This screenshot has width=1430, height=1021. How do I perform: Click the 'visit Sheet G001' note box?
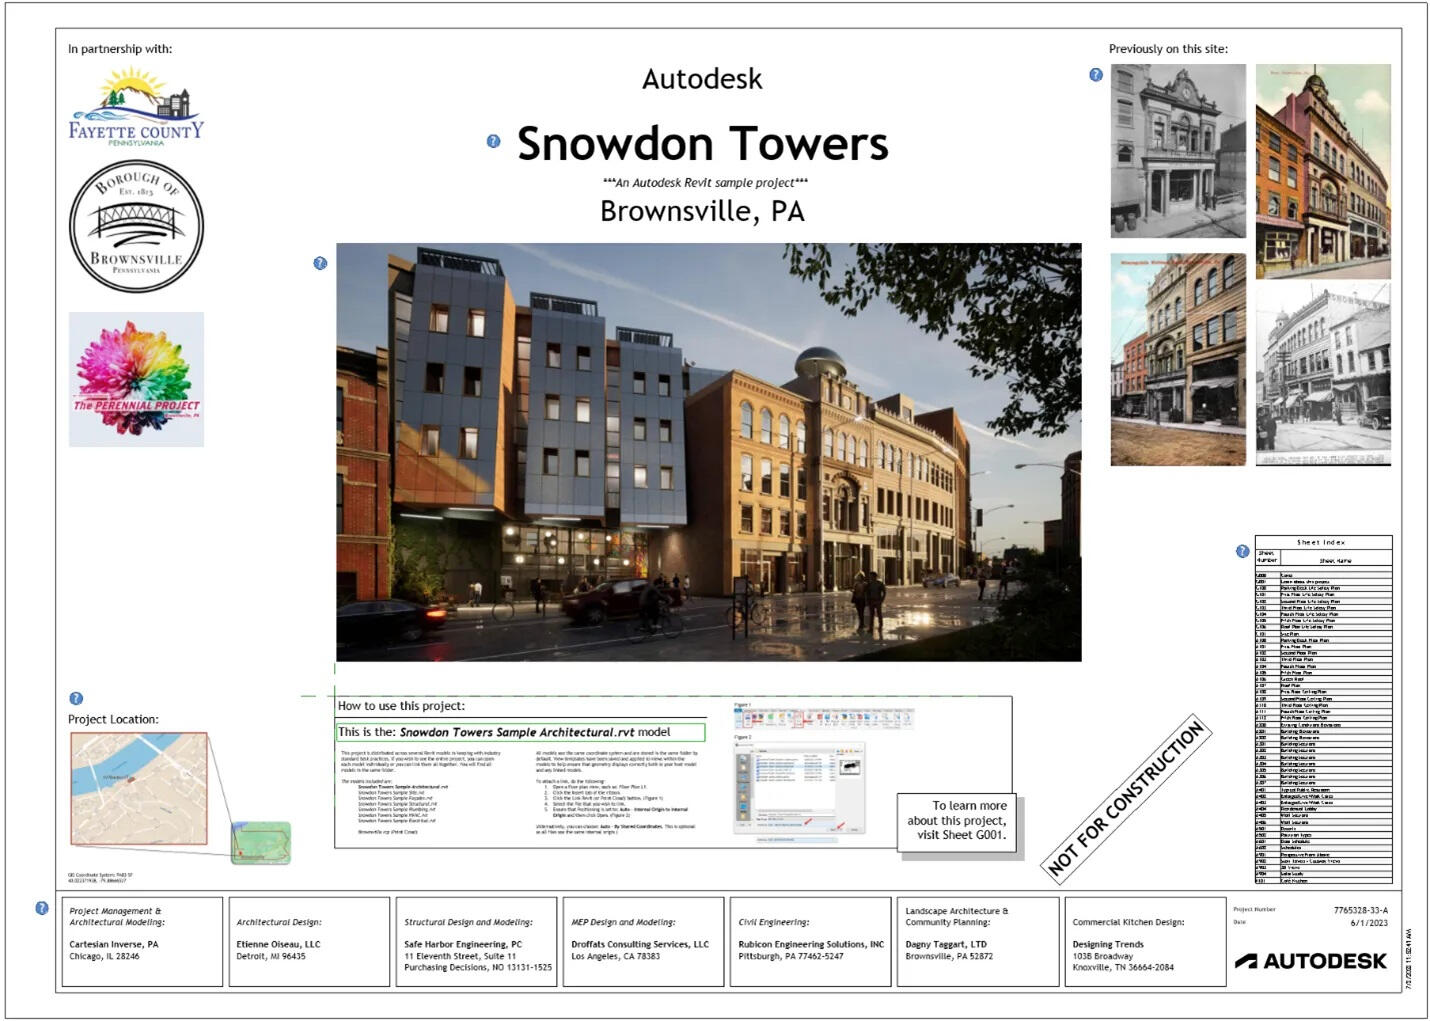(957, 821)
